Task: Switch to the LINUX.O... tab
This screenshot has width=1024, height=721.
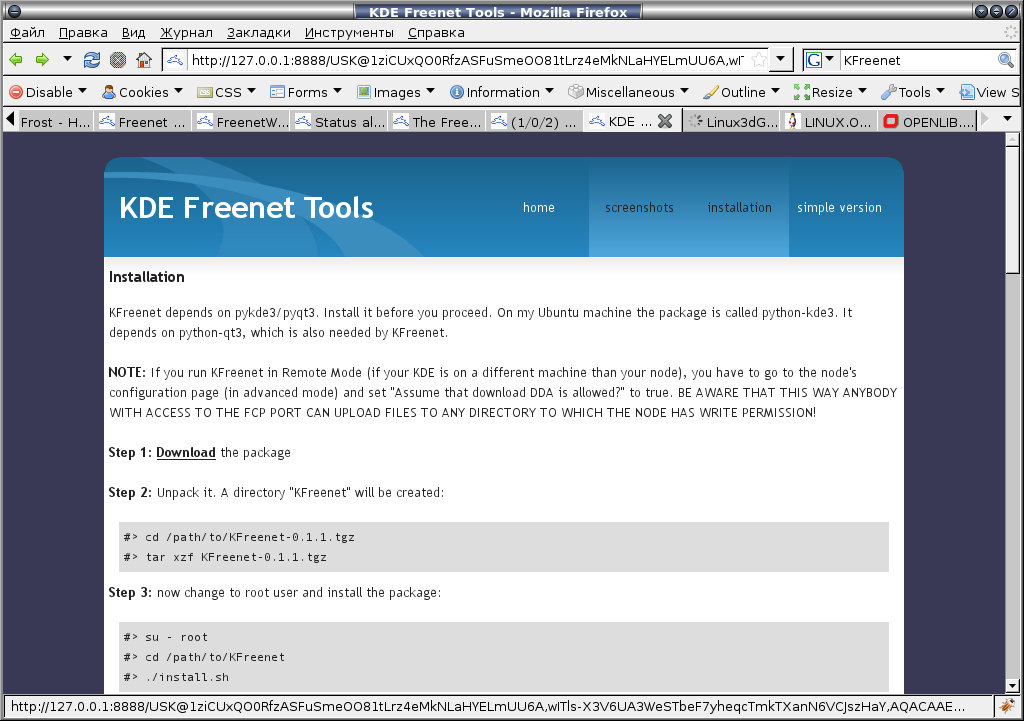Action: pyautogui.click(x=830, y=121)
